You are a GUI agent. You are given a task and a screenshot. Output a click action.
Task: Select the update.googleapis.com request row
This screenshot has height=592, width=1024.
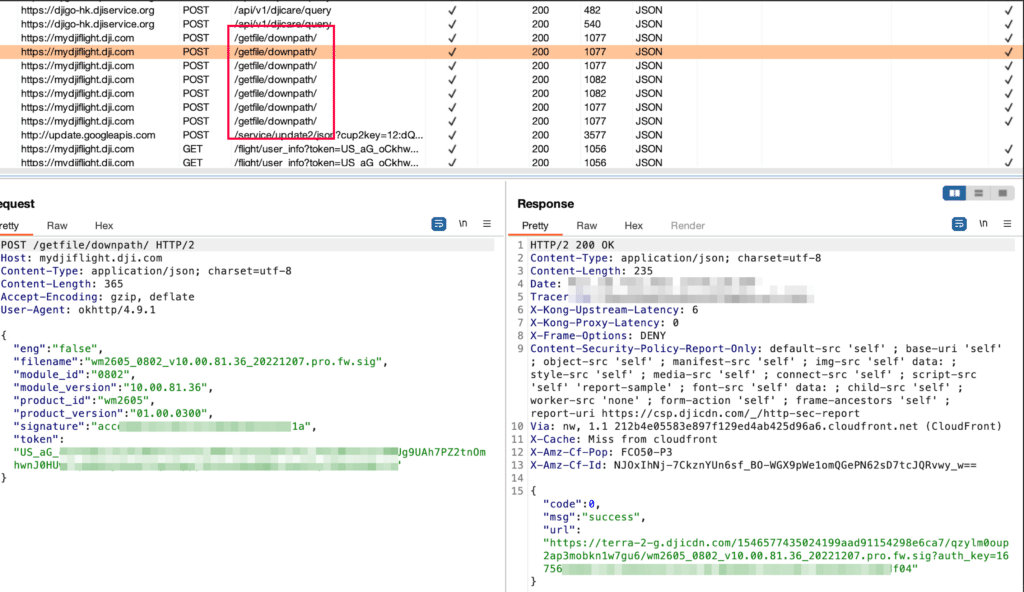click(x=512, y=135)
